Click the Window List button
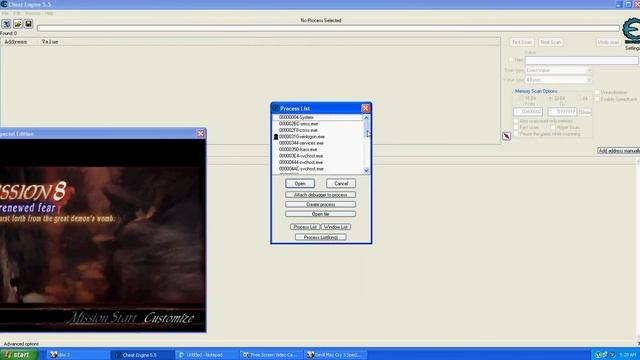640x360 pixels. pos(336,227)
